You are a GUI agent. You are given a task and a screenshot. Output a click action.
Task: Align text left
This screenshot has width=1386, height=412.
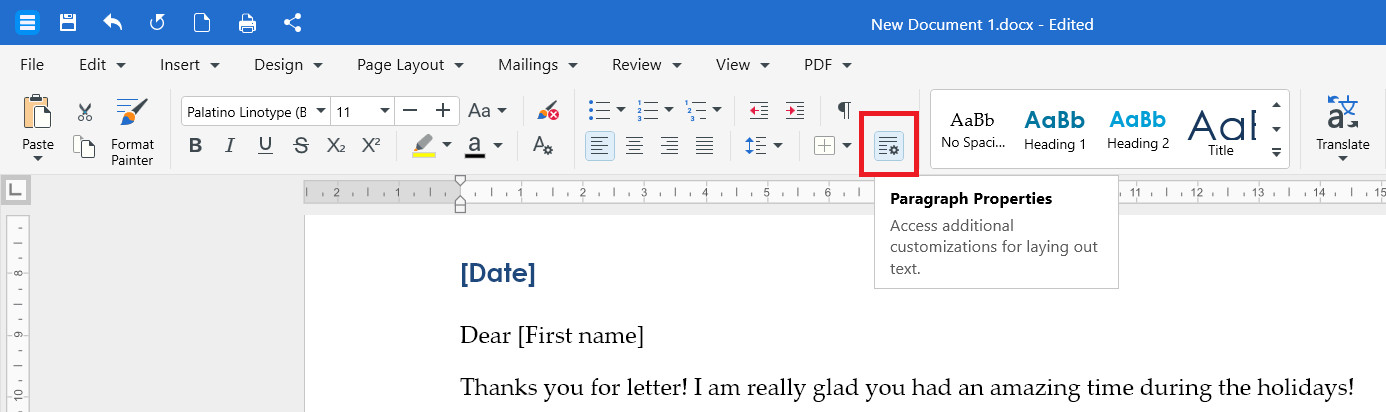tap(600, 146)
